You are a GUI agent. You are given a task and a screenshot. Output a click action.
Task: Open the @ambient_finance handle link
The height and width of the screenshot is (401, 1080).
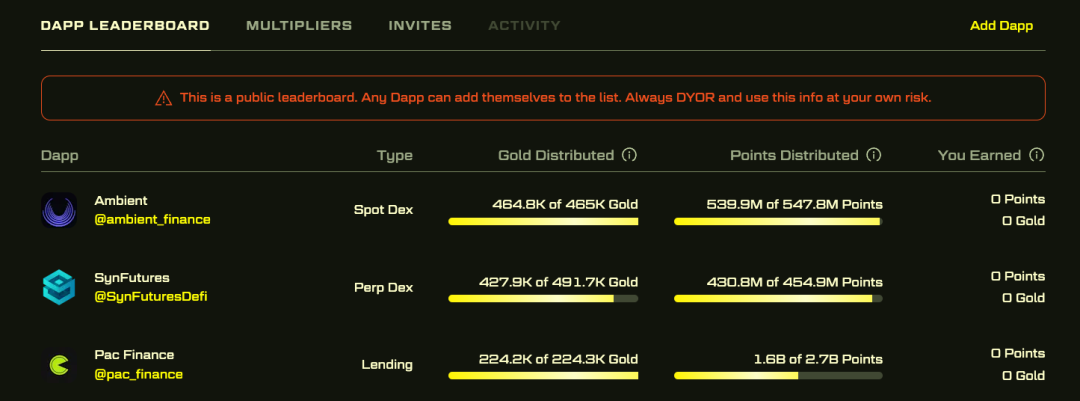(152, 219)
